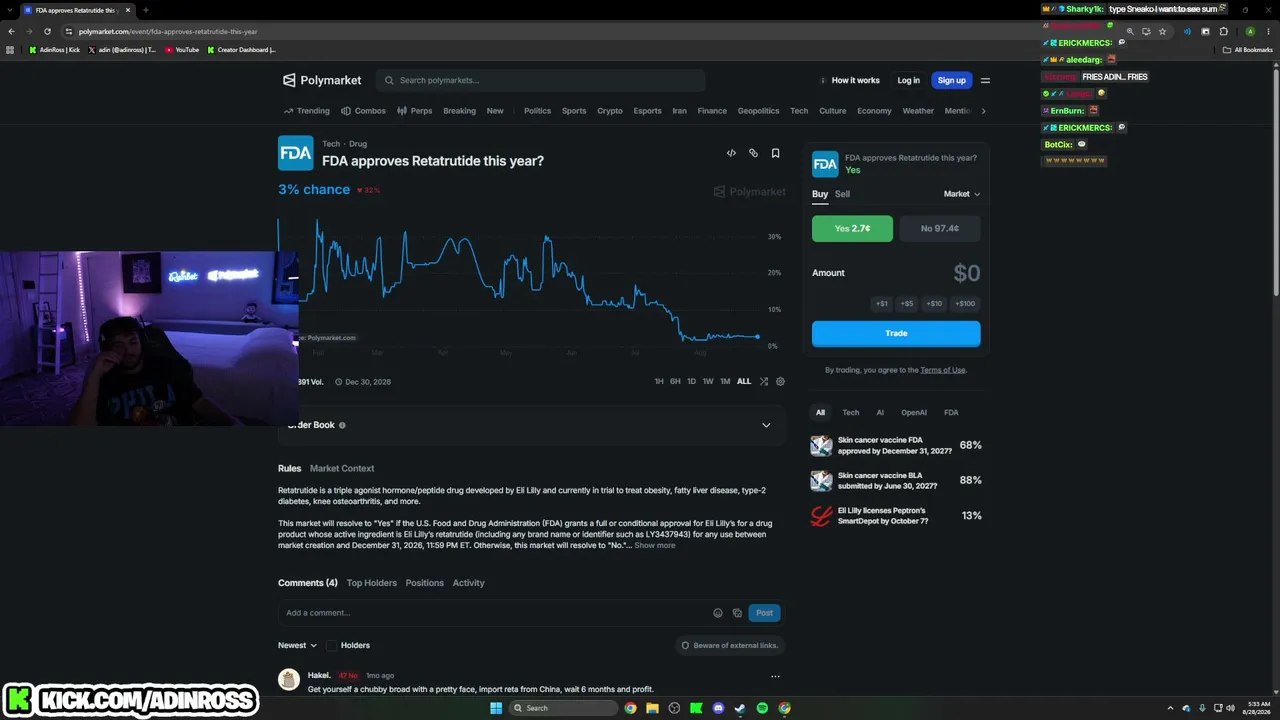Open the hamburger menu next to Sign up
Screen dimensions: 1280x720
[x=985, y=80]
